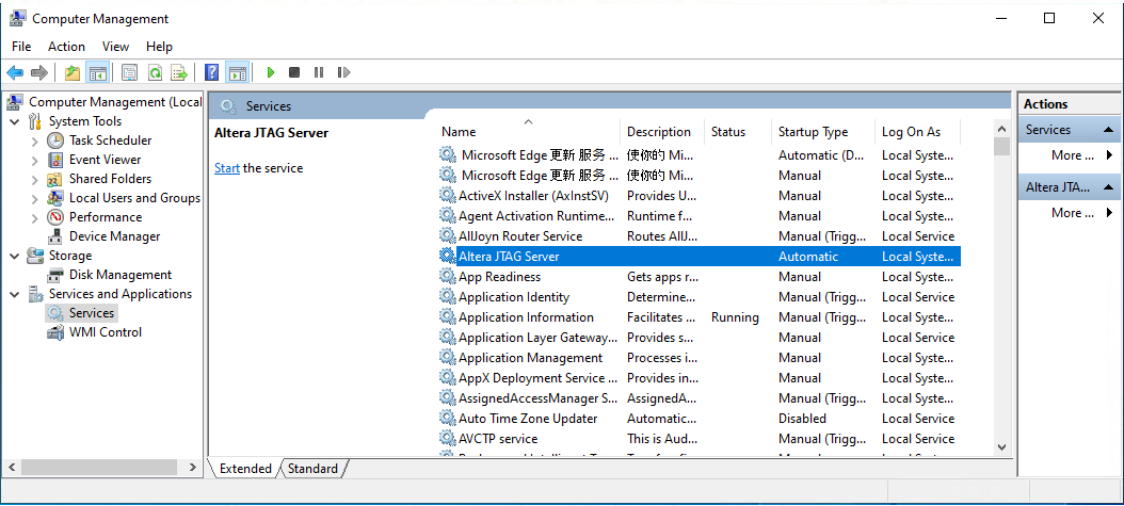Select ActiveX Installer (AxInstSV) service
1124x506 pixels.
(699, 196)
